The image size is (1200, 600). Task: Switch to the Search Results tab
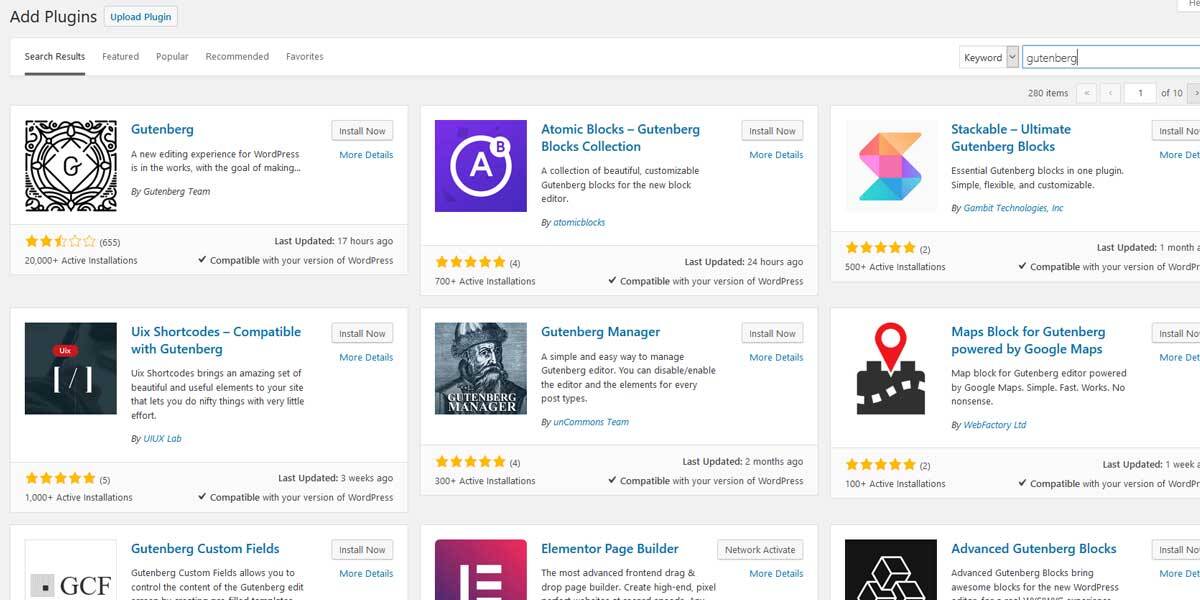click(x=55, y=57)
